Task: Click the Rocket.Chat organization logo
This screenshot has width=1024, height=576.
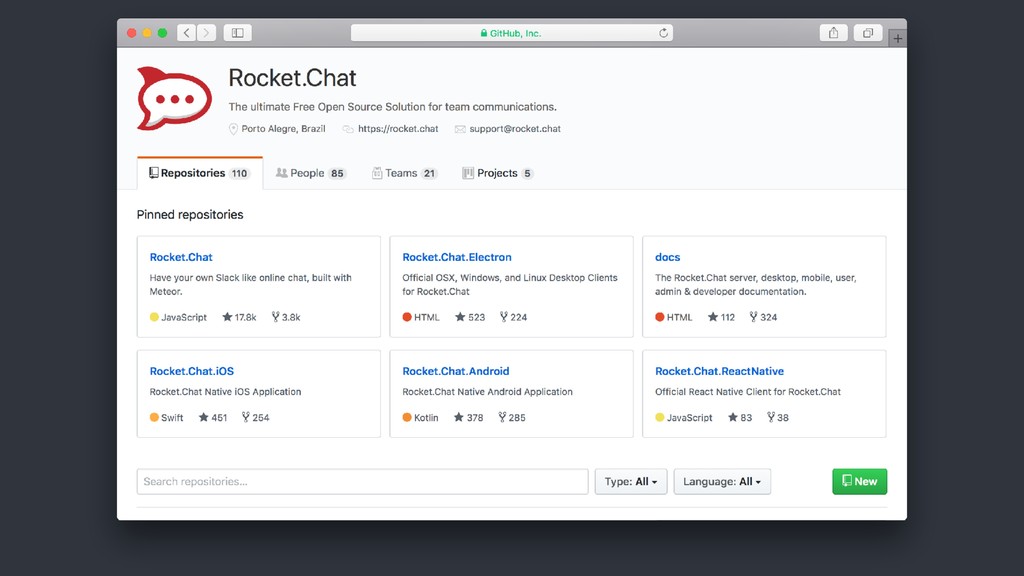Action: tap(174, 99)
